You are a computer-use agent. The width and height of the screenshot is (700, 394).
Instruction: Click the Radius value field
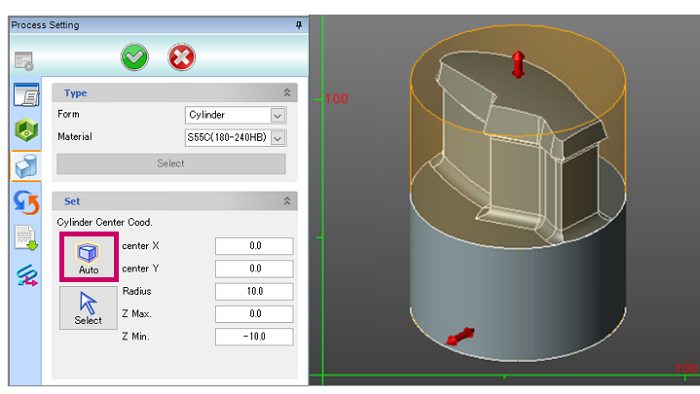click(x=254, y=291)
